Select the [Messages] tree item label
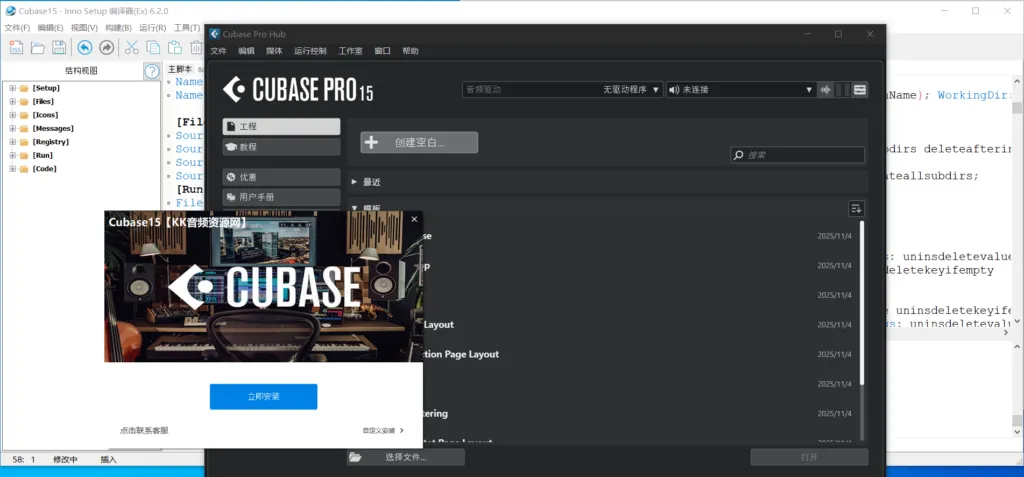This screenshot has height=477, width=1024. click(53, 129)
